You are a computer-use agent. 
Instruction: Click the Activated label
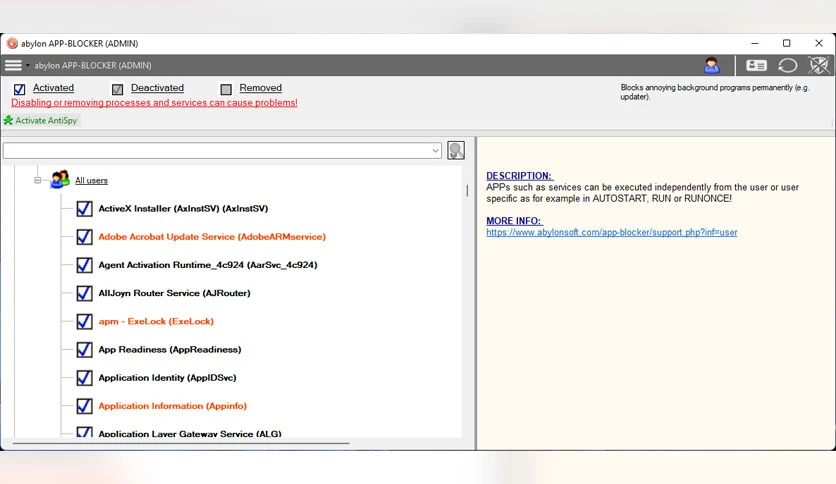point(53,88)
